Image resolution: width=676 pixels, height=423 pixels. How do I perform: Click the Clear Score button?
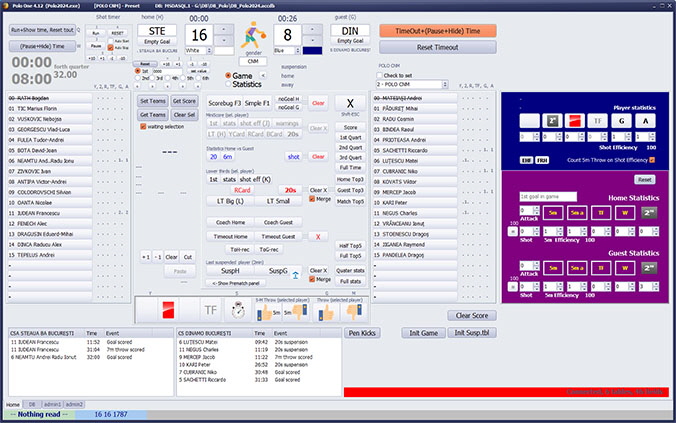click(472, 316)
